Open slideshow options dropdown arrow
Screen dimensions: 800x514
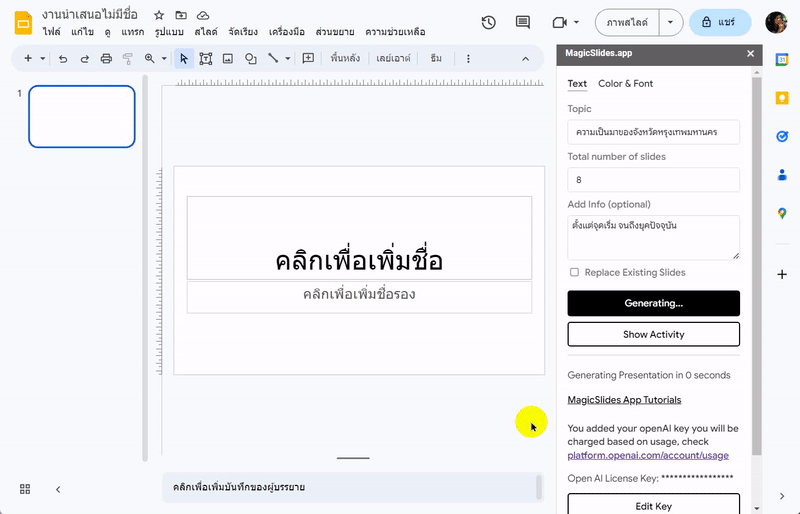click(x=670, y=22)
